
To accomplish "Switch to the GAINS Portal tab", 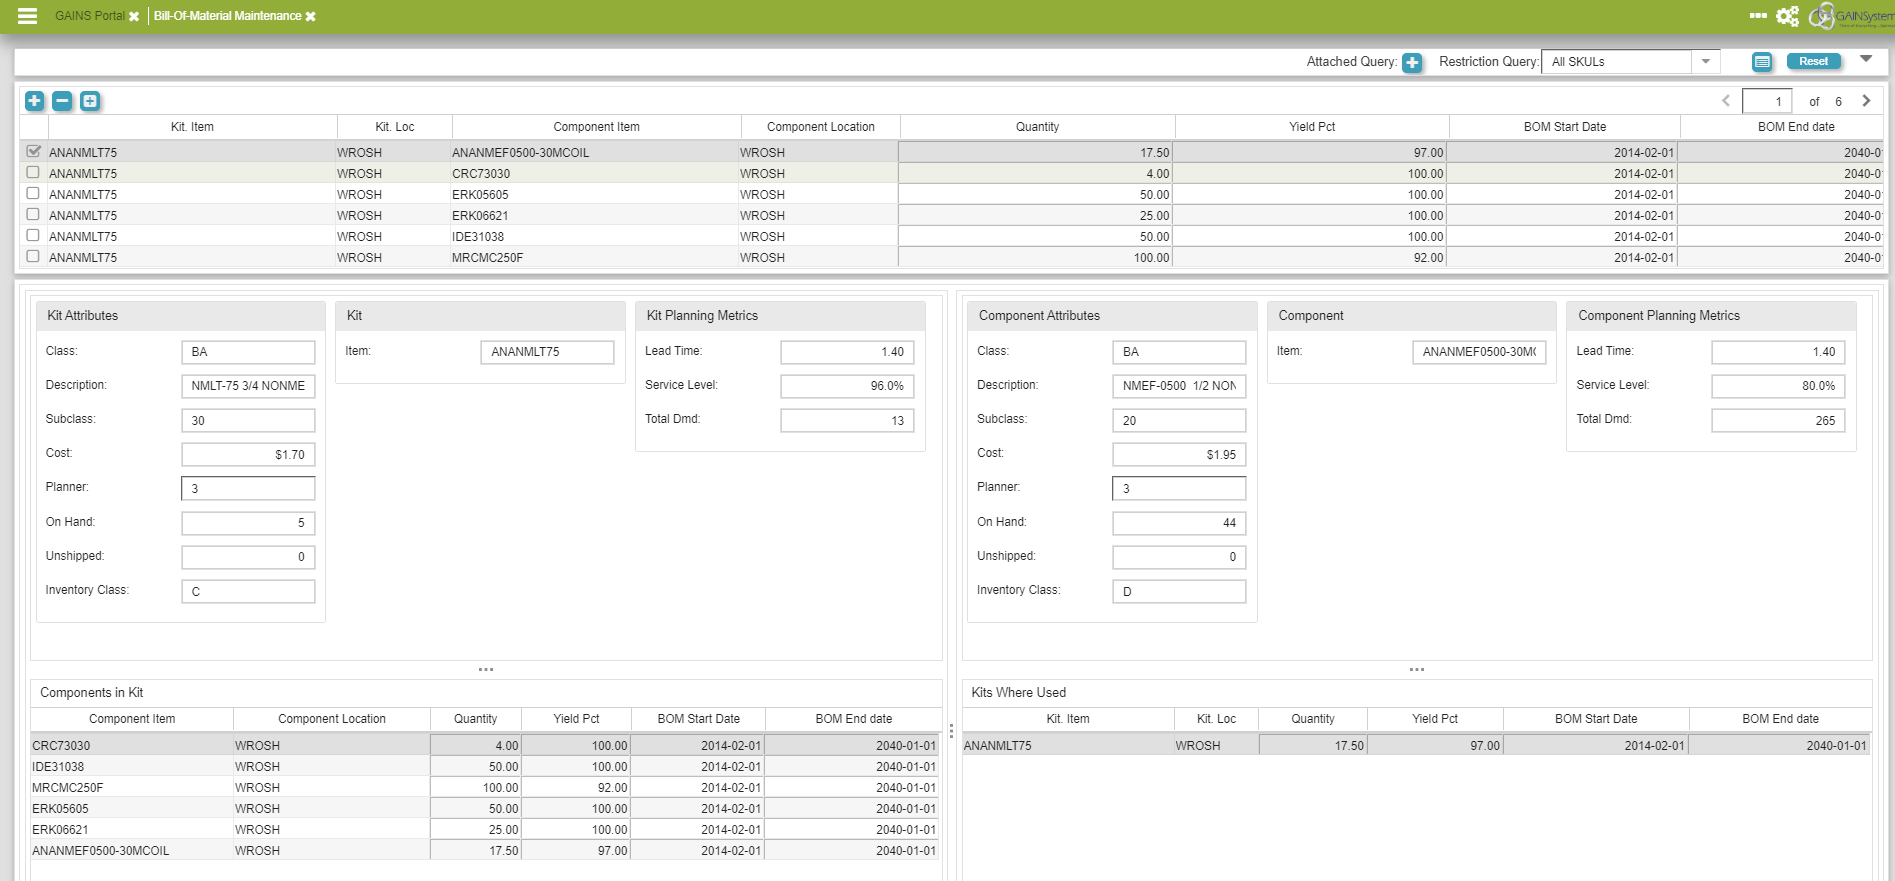I will tap(90, 16).
